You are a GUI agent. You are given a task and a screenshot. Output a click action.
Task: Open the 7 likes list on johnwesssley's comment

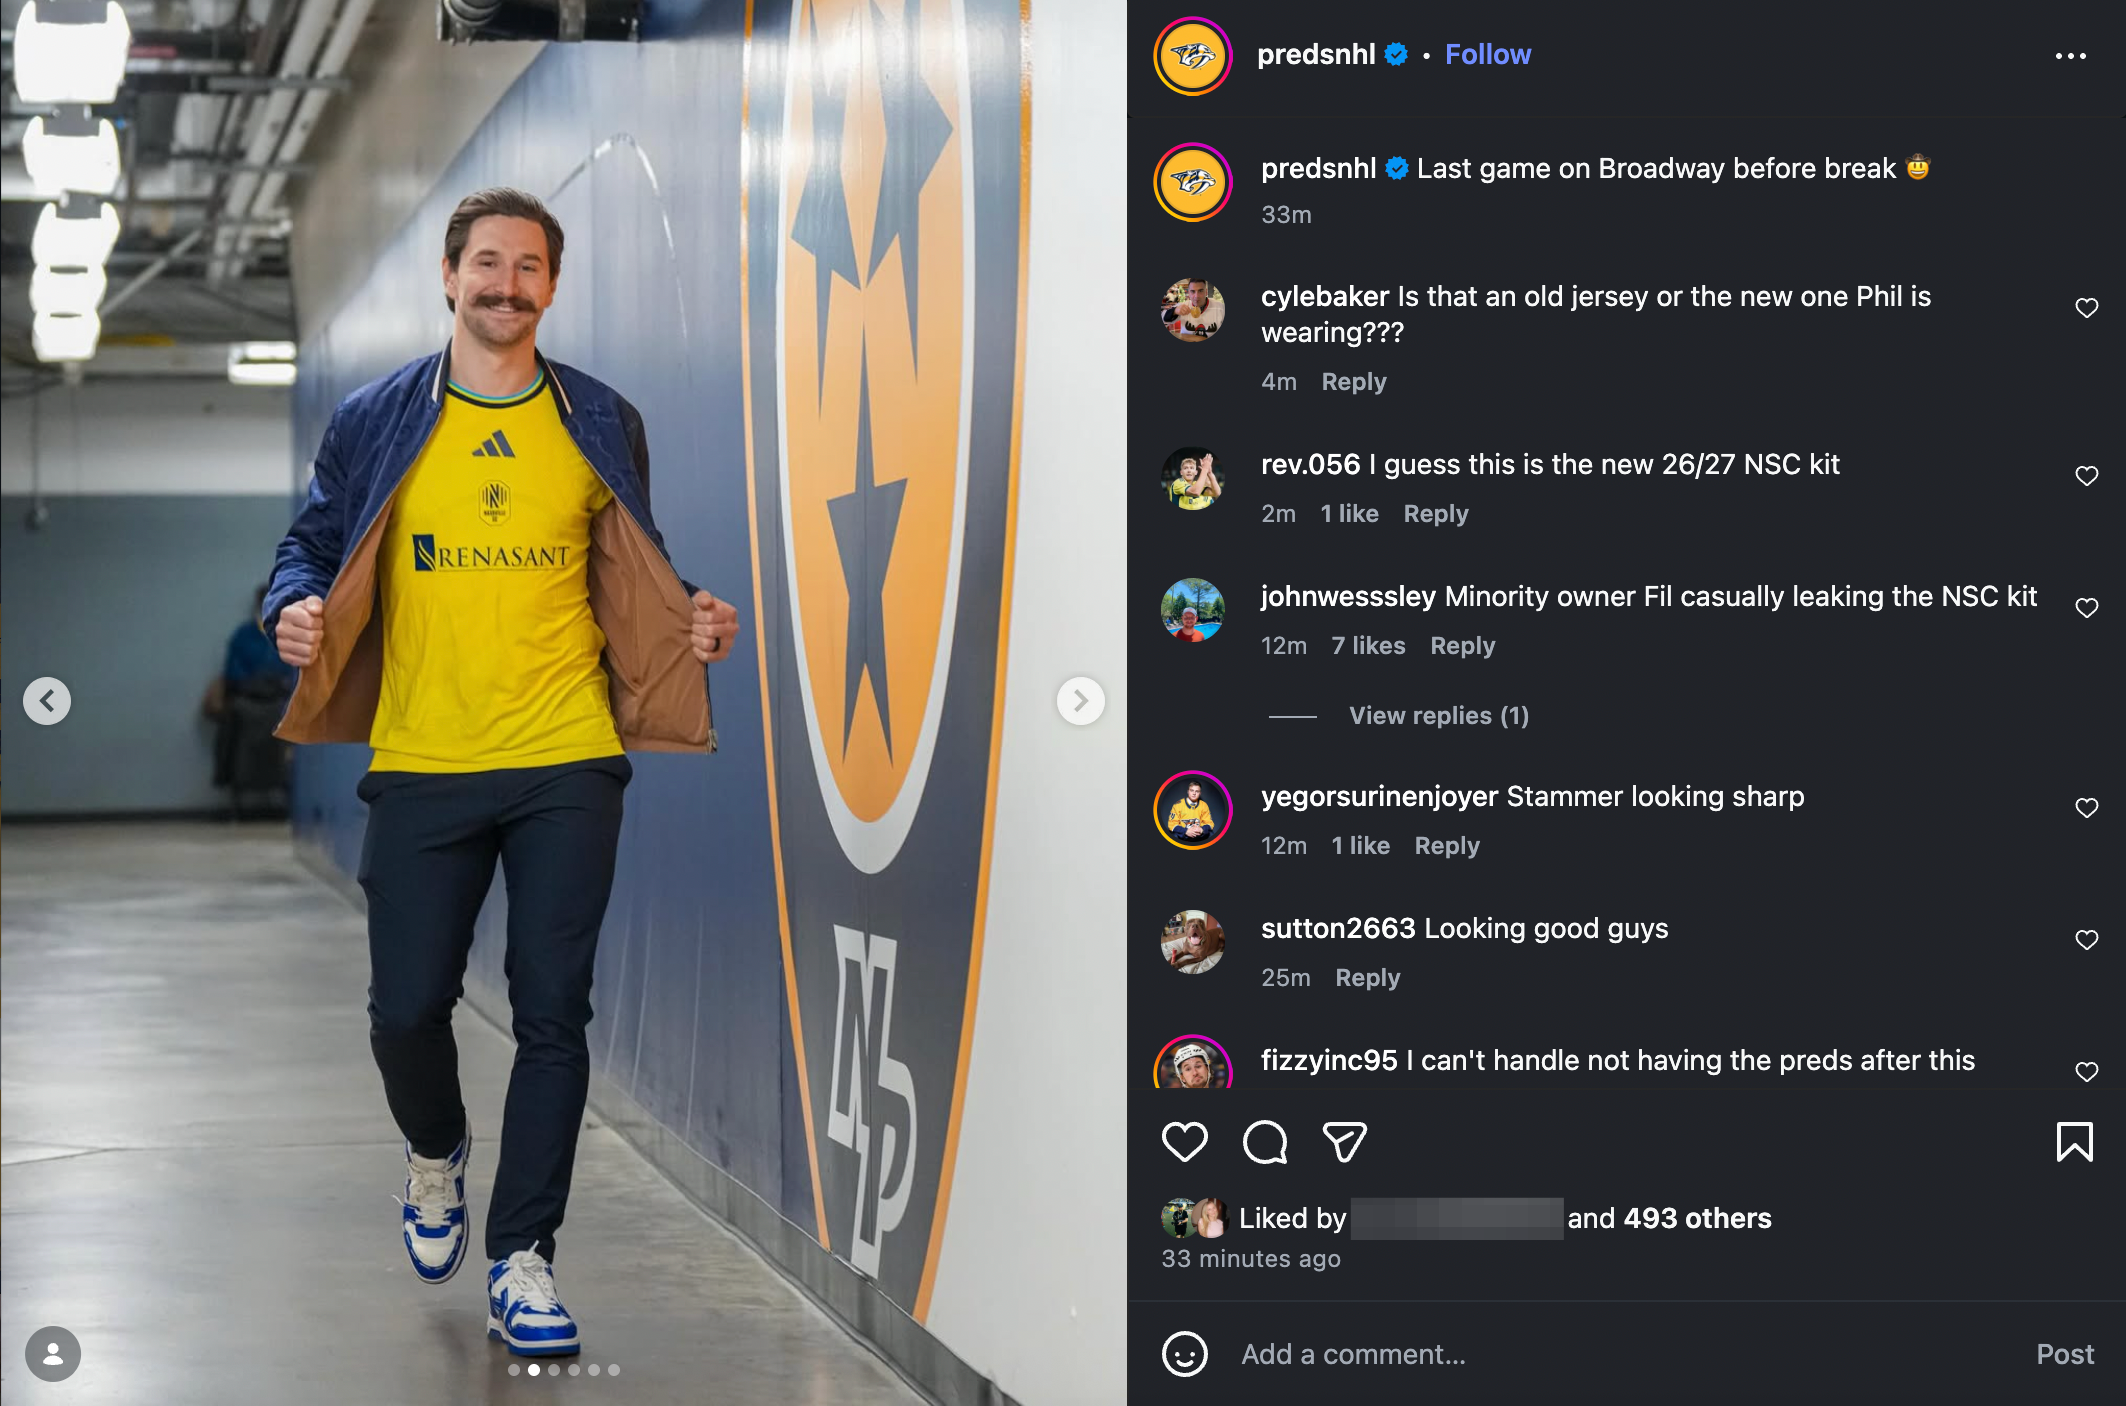(1368, 646)
